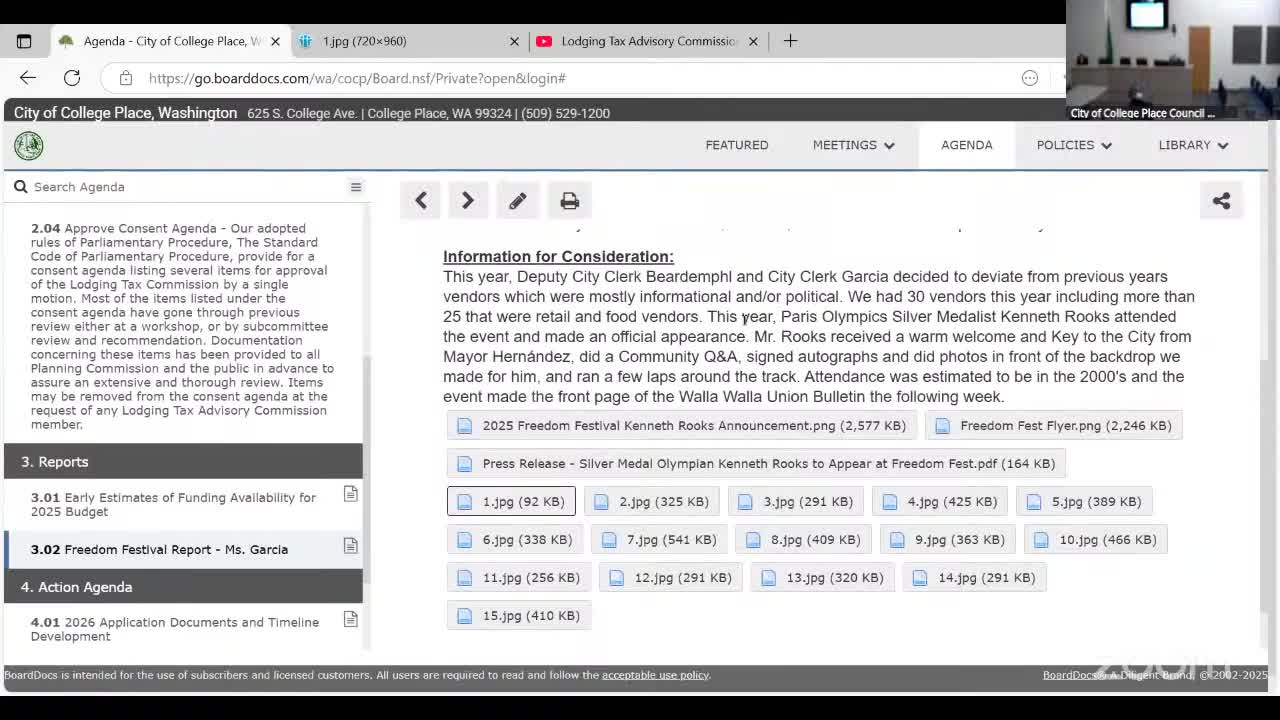Viewport: 1280px width, 720px height.
Task: Go to previous agenda item arrow
Action: [x=421, y=201]
